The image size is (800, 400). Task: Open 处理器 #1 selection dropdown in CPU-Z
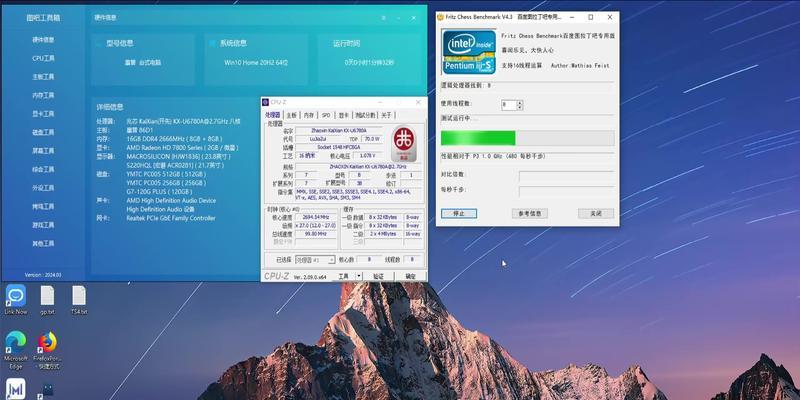pos(315,260)
